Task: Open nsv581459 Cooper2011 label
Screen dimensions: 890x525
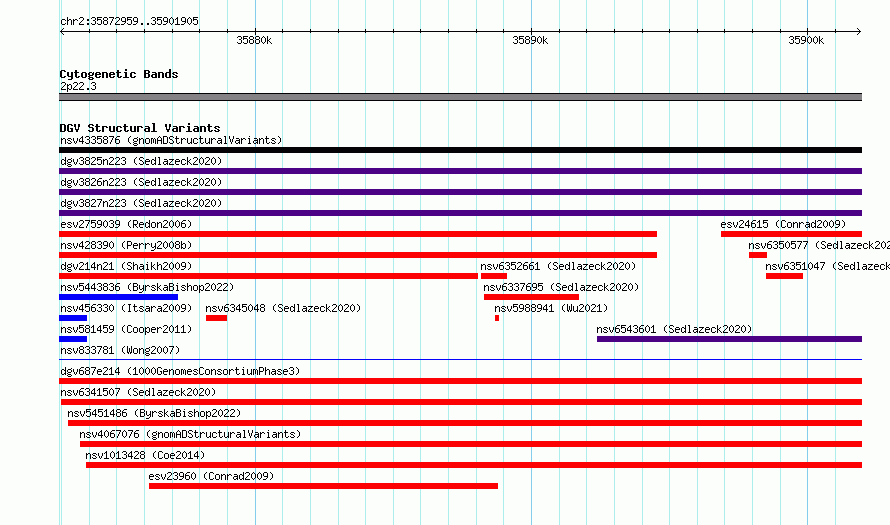Action: (x=126, y=329)
